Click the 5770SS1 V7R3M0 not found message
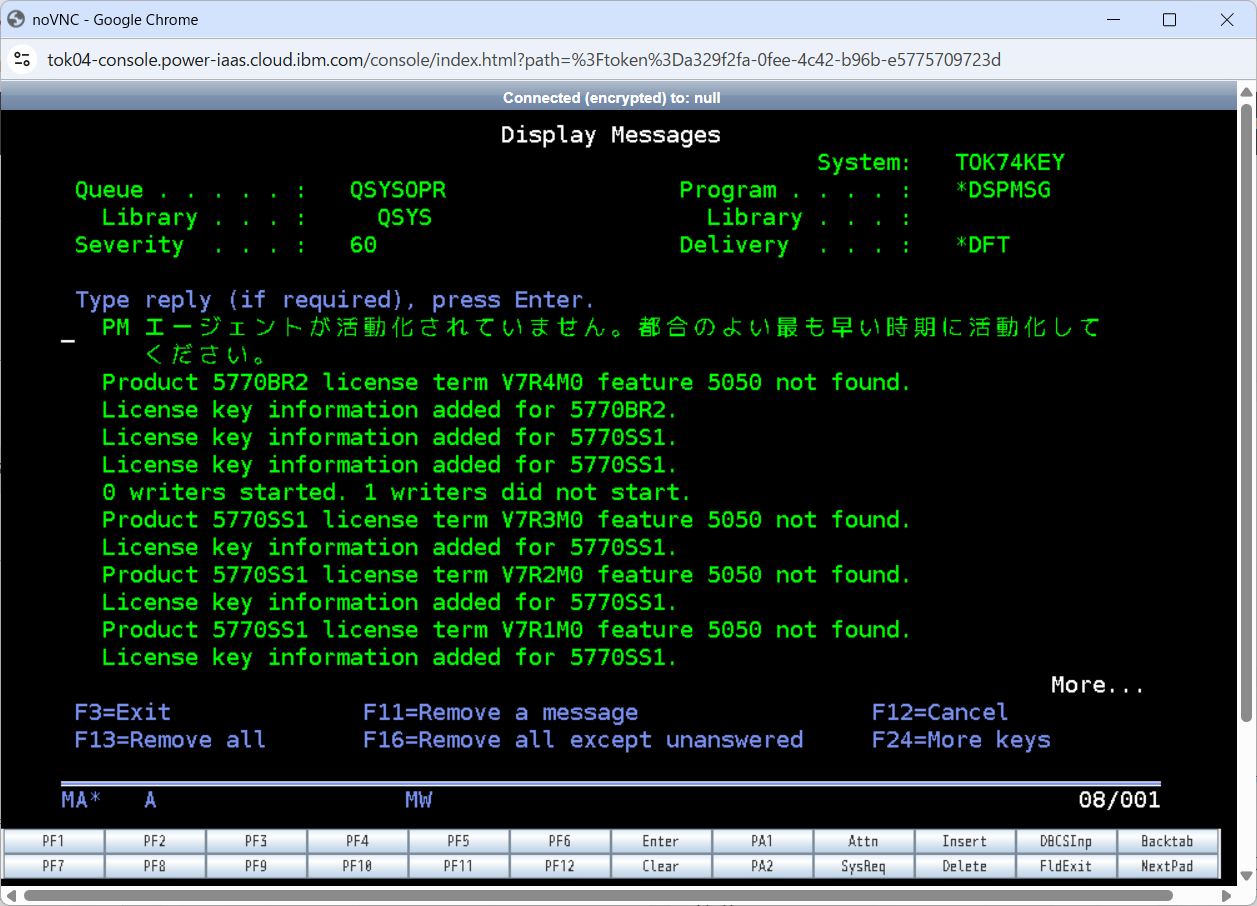The width and height of the screenshot is (1257, 906). (x=507, y=520)
